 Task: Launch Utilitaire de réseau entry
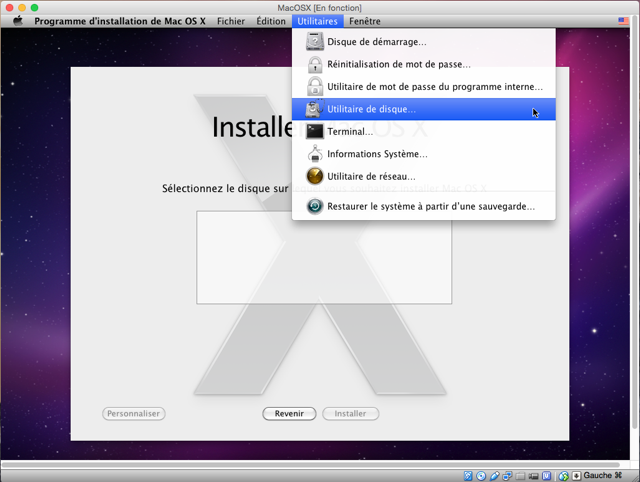[424, 176]
